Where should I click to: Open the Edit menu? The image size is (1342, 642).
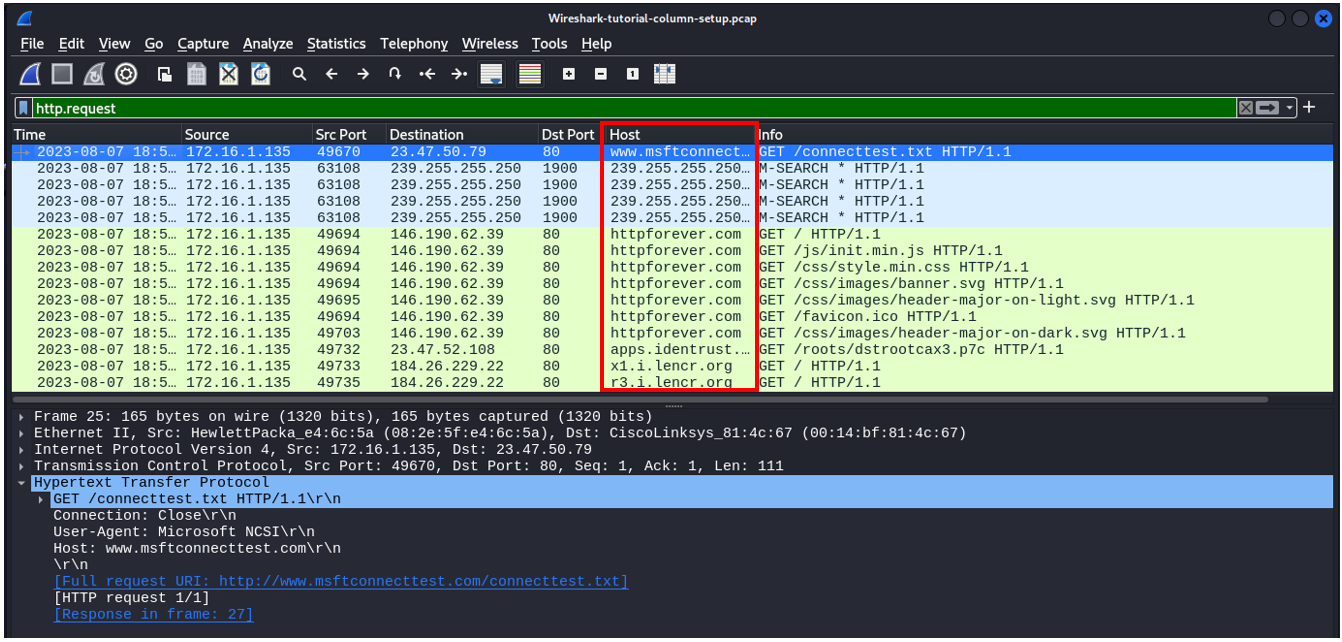71,44
